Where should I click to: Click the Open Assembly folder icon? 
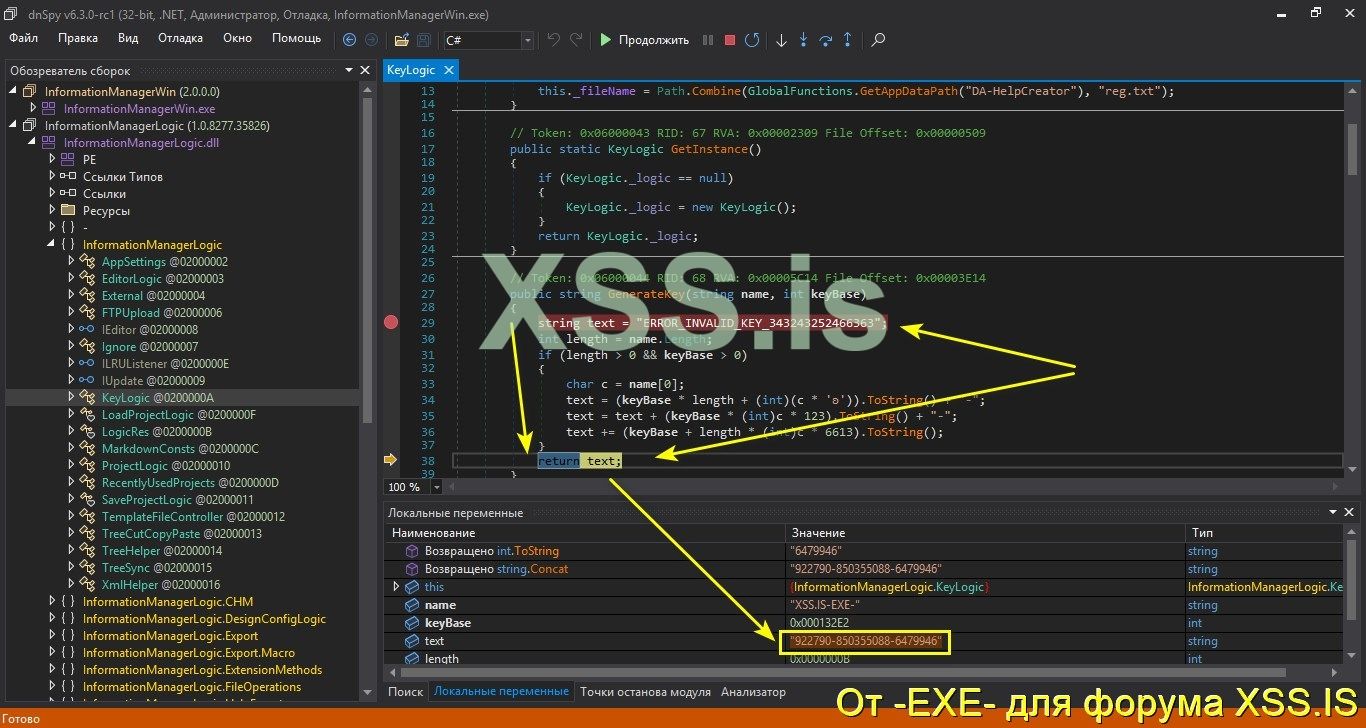401,40
